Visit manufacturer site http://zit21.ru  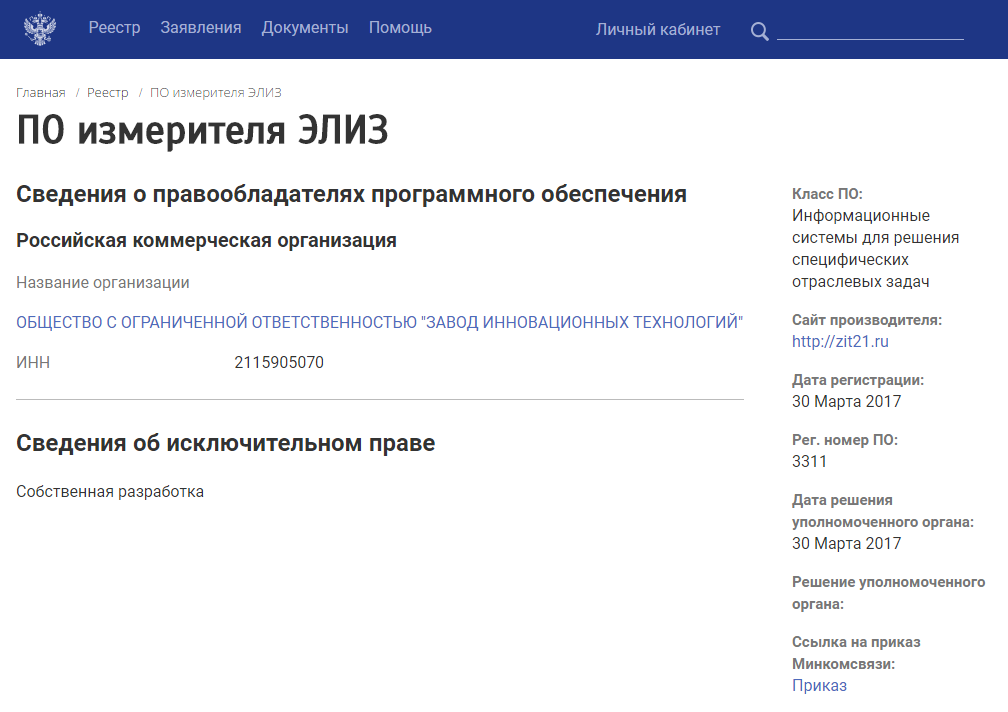pos(840,341)
